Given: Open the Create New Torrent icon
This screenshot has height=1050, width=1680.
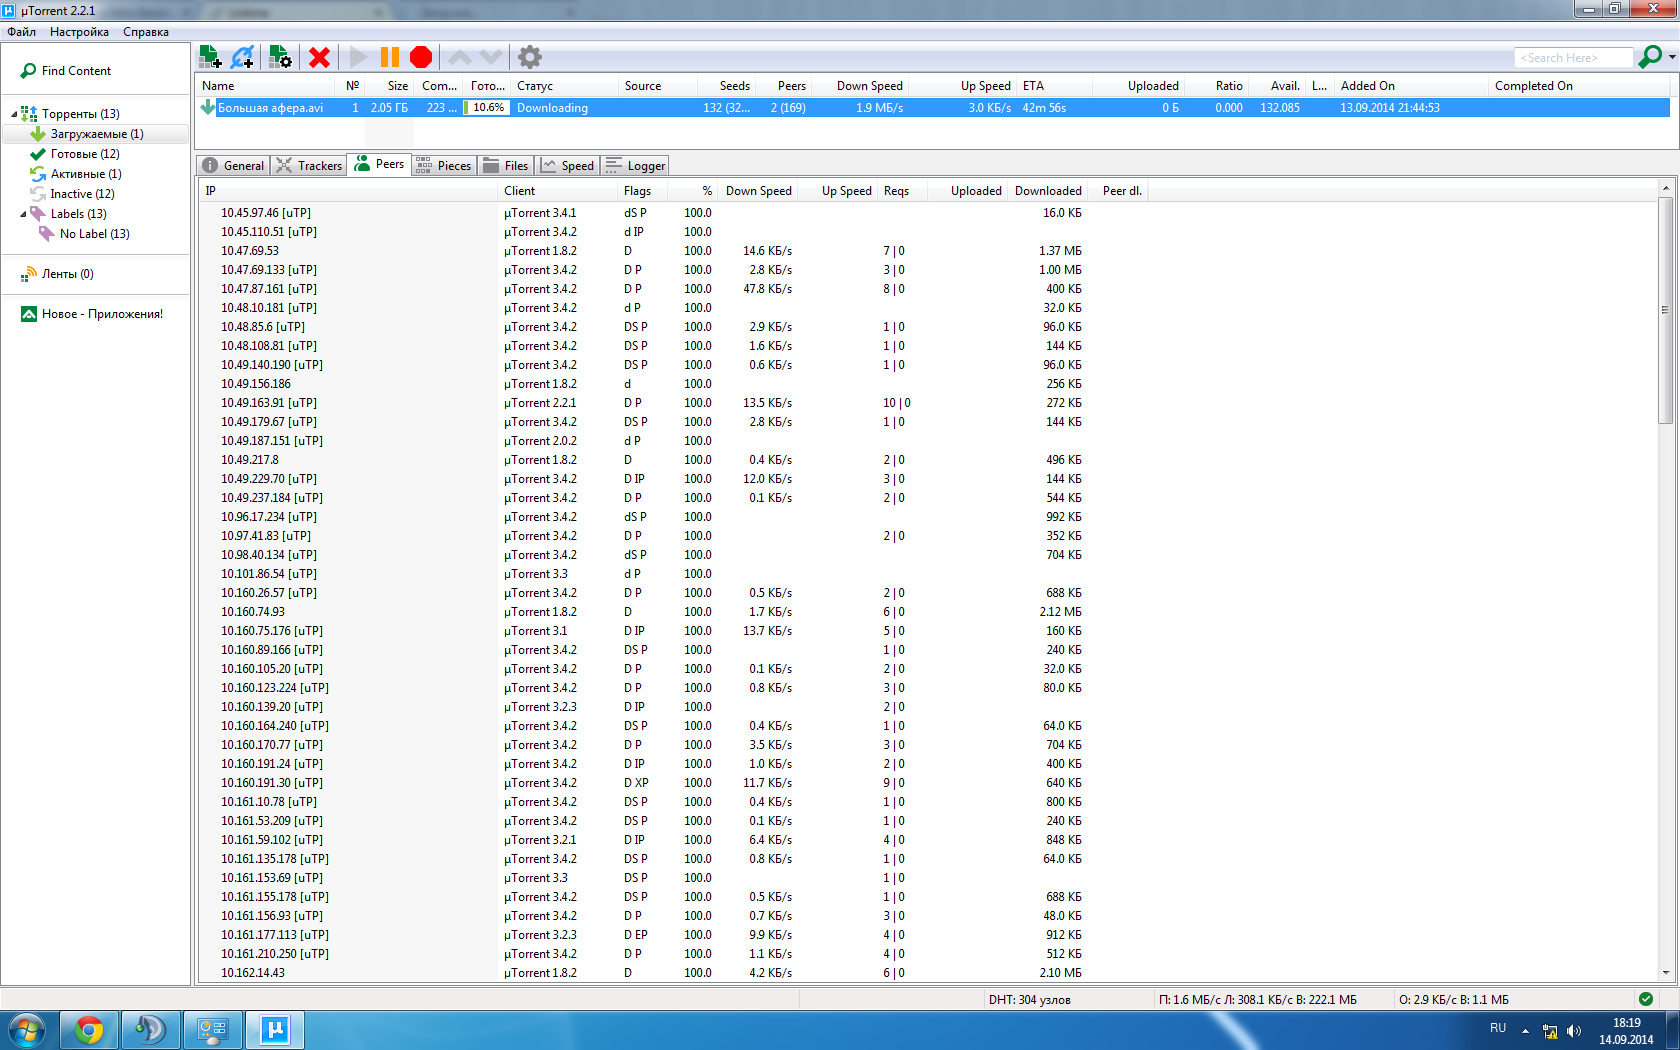Looking at the screenshot, I should click(280, 57).
